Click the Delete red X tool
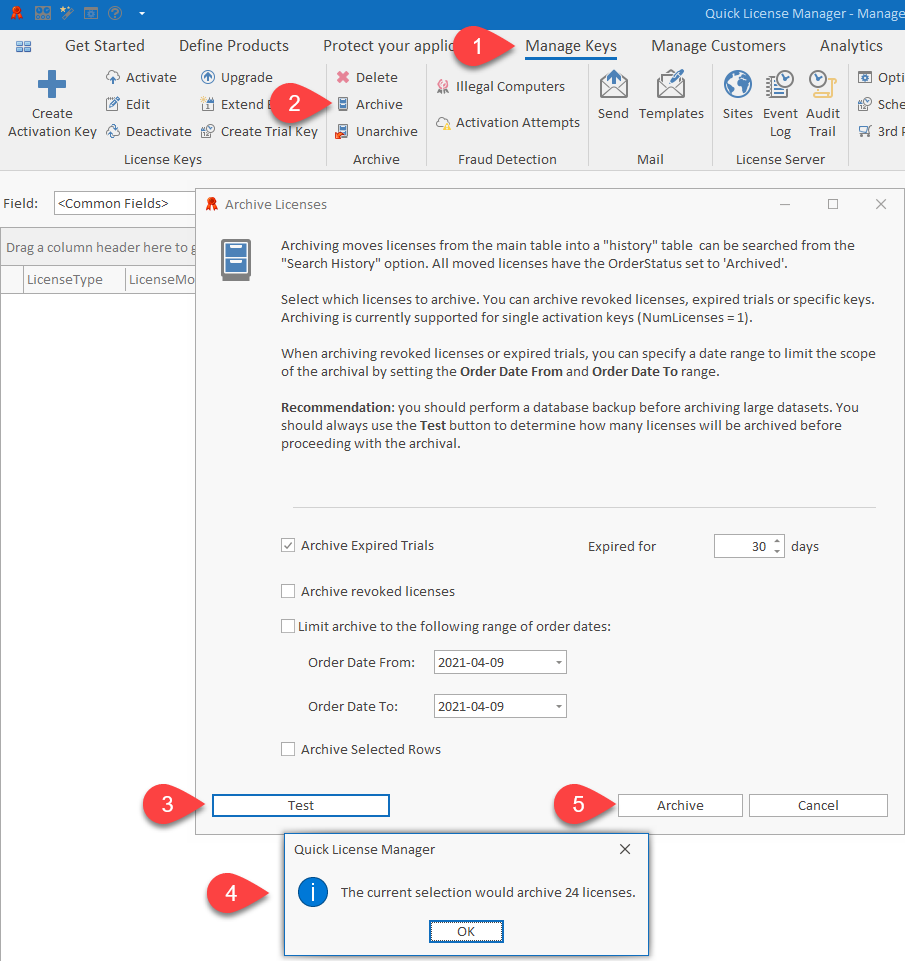The image size is (905, 961). [x=367, y=77]
